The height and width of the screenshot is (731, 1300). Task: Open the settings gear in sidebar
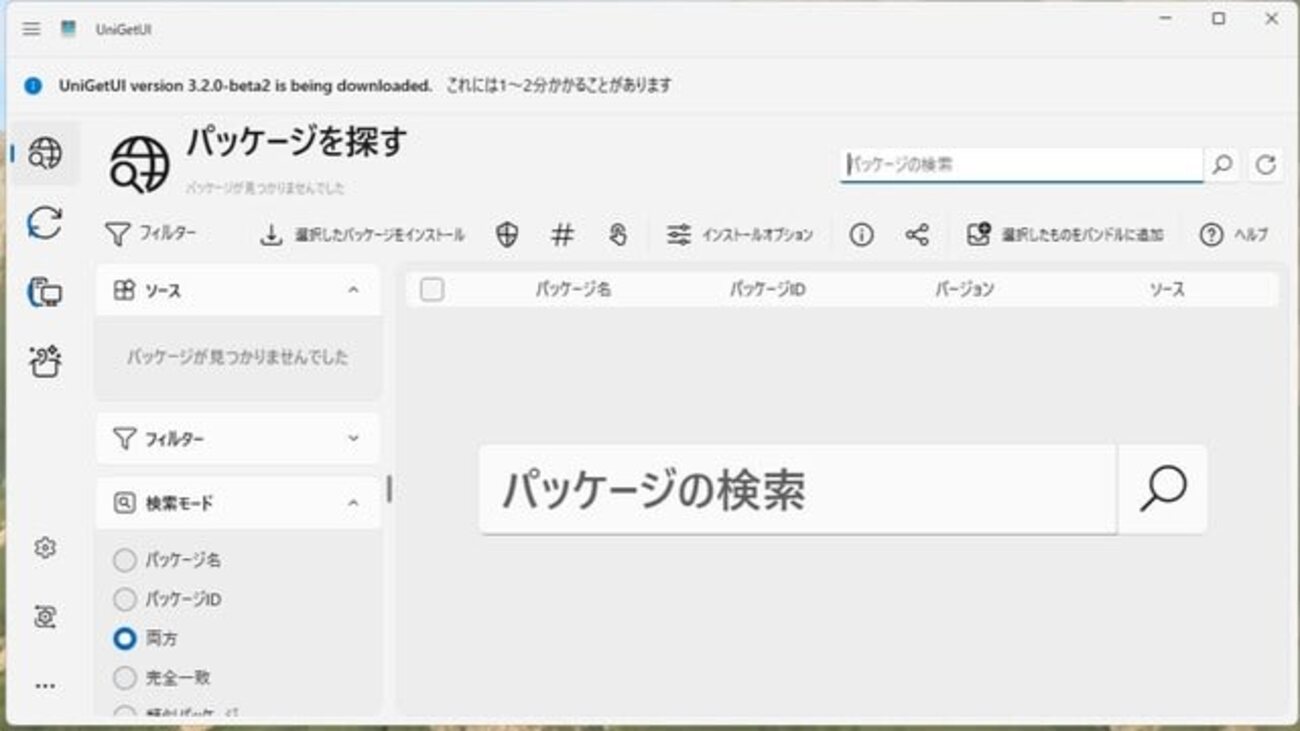(45, 548)
